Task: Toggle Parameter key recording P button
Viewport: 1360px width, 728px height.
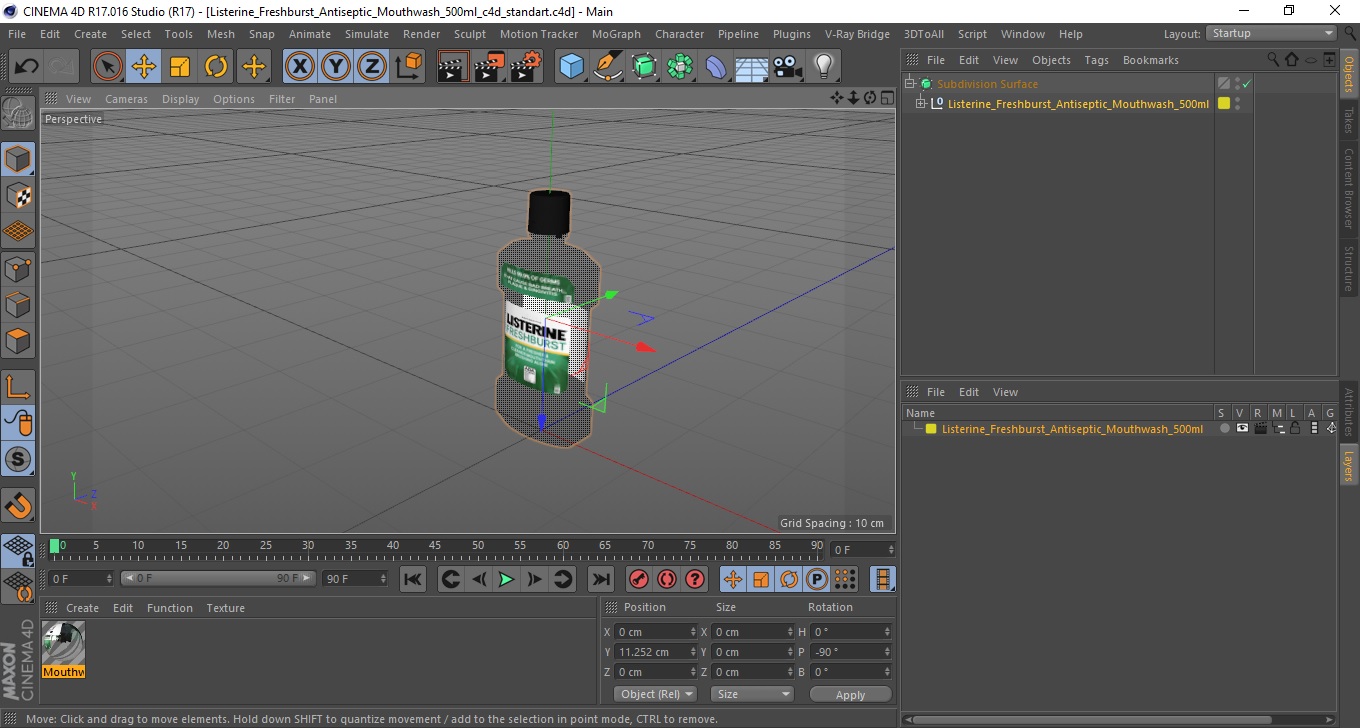Action: [x=817, y=579]
